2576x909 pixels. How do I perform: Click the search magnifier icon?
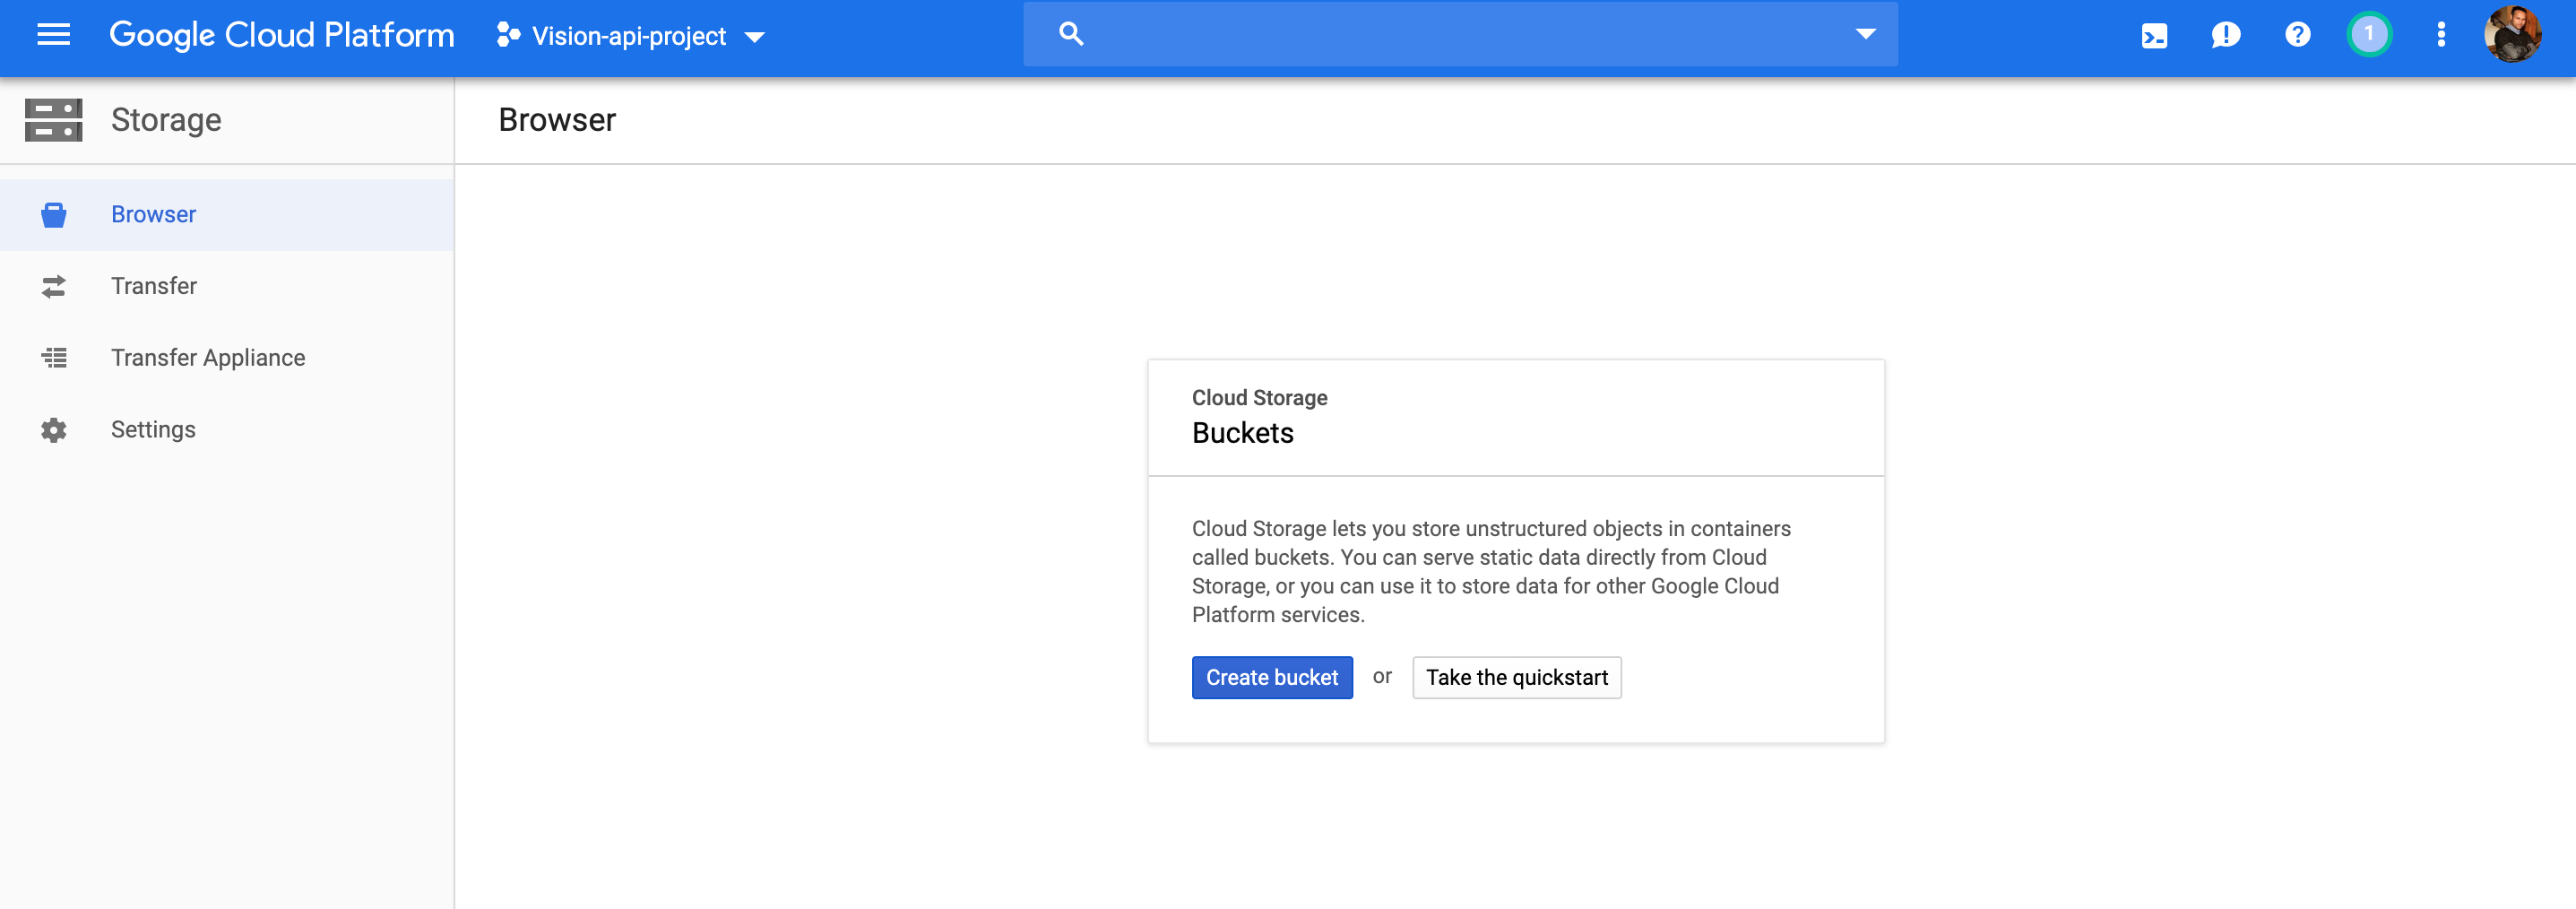1071,34
